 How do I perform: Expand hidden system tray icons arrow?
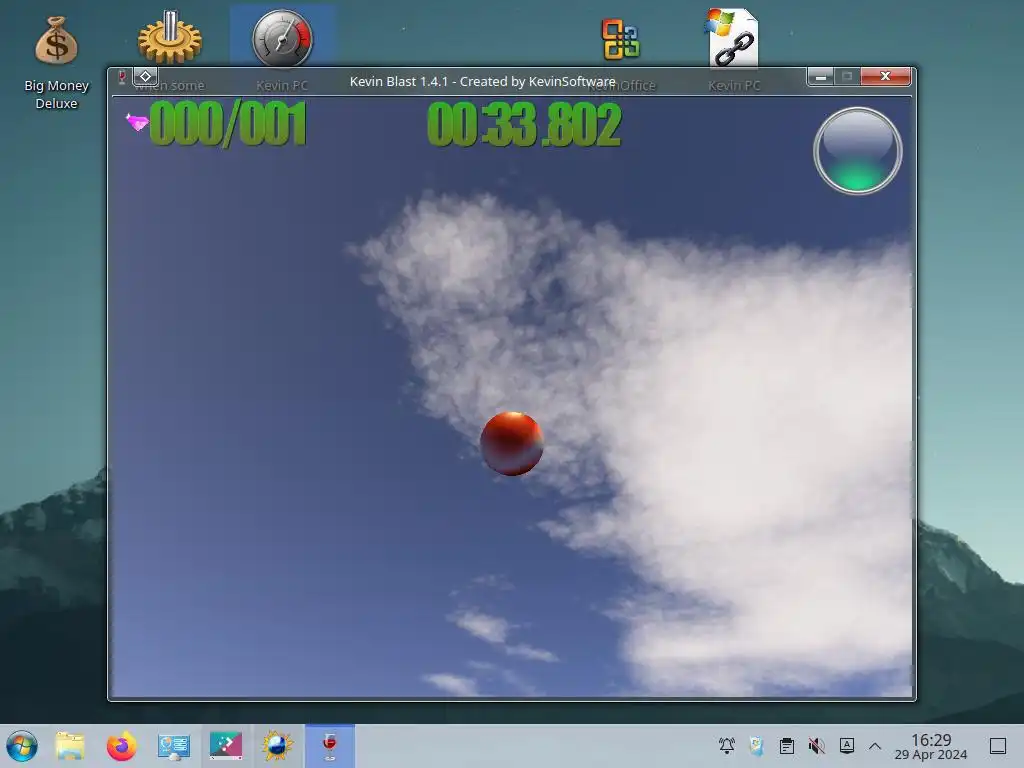tap(875, 745)
